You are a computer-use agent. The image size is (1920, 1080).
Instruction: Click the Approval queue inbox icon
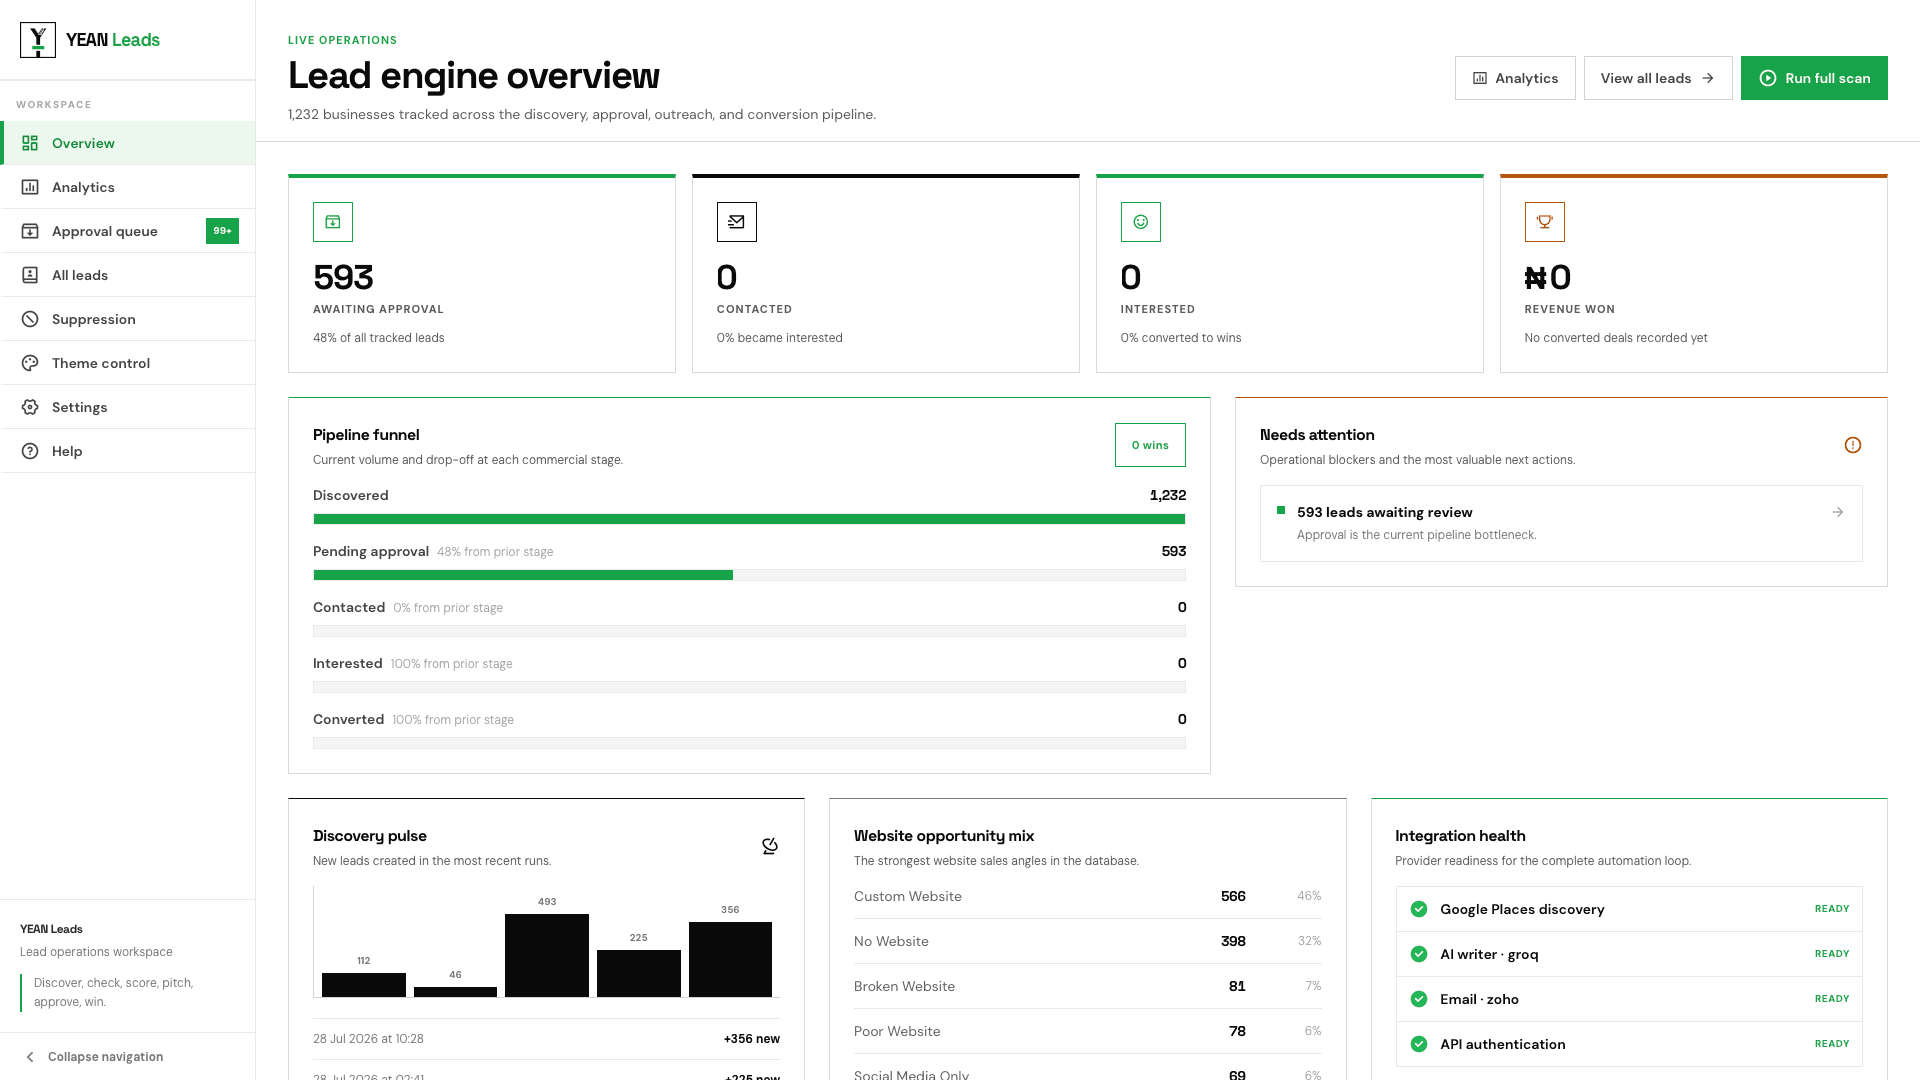[x=30, y=231]
